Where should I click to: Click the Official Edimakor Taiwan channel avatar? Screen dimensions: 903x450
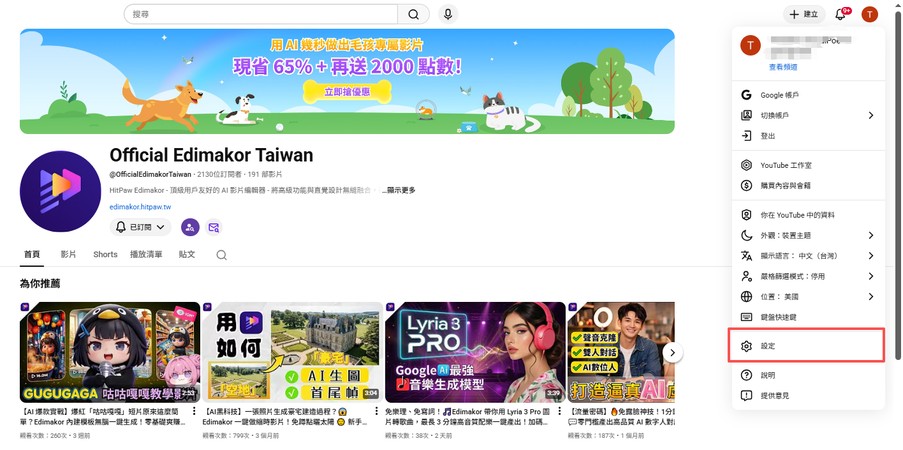click(60, 191)
